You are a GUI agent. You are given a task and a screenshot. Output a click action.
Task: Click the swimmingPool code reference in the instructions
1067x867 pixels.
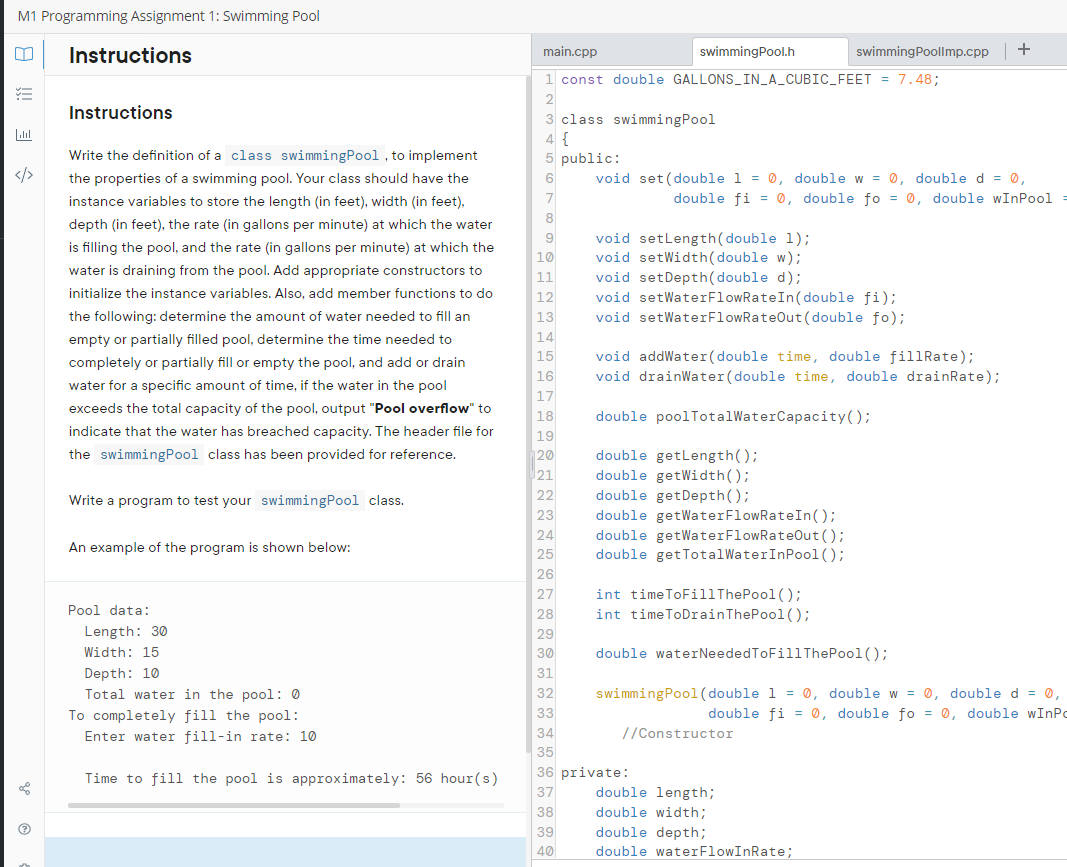149,454
